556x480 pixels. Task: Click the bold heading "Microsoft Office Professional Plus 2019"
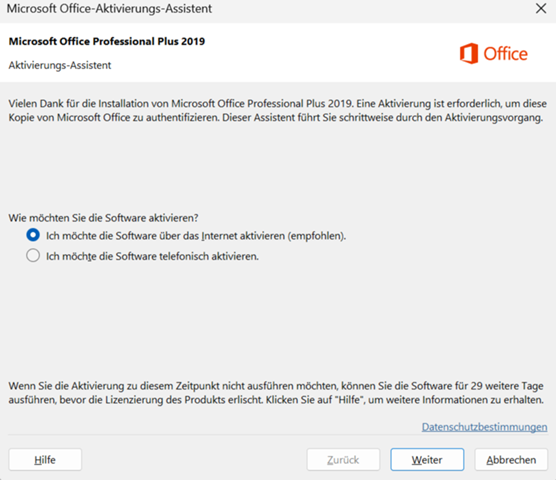coord(107,41)
